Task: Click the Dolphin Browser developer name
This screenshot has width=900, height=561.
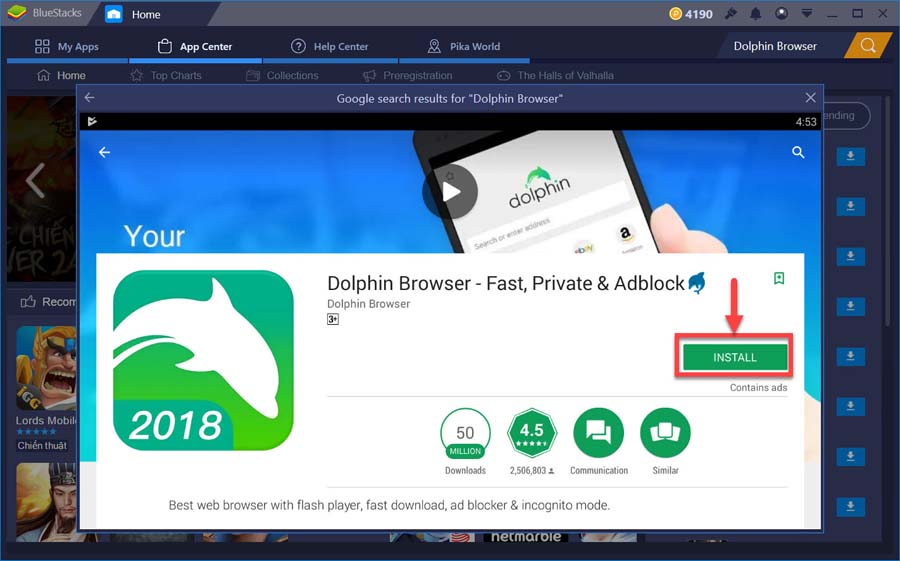Action: 368,304
